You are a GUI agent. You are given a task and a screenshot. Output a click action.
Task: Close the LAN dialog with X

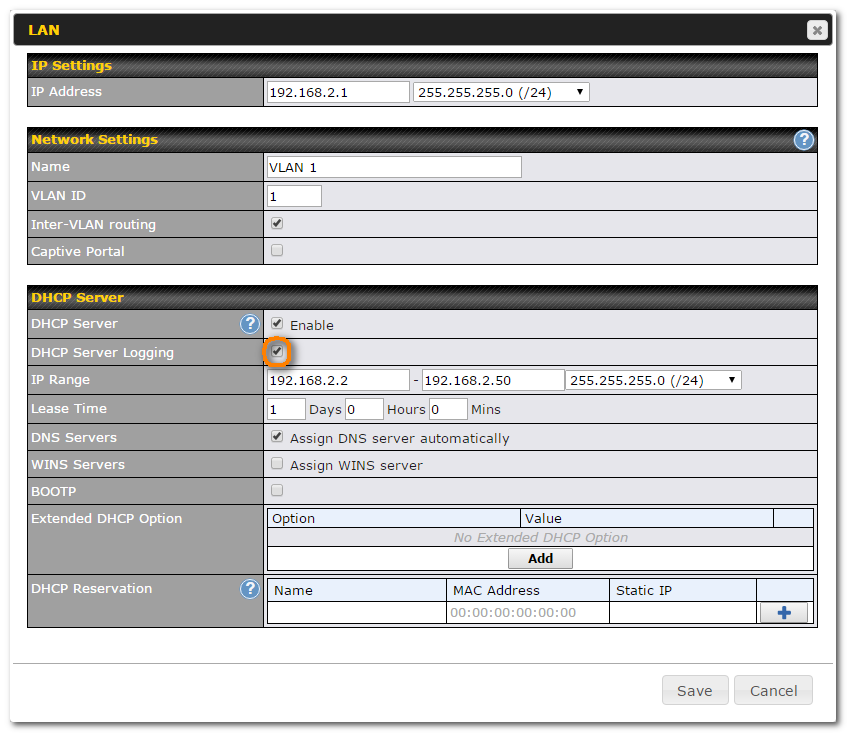[817, 30]
